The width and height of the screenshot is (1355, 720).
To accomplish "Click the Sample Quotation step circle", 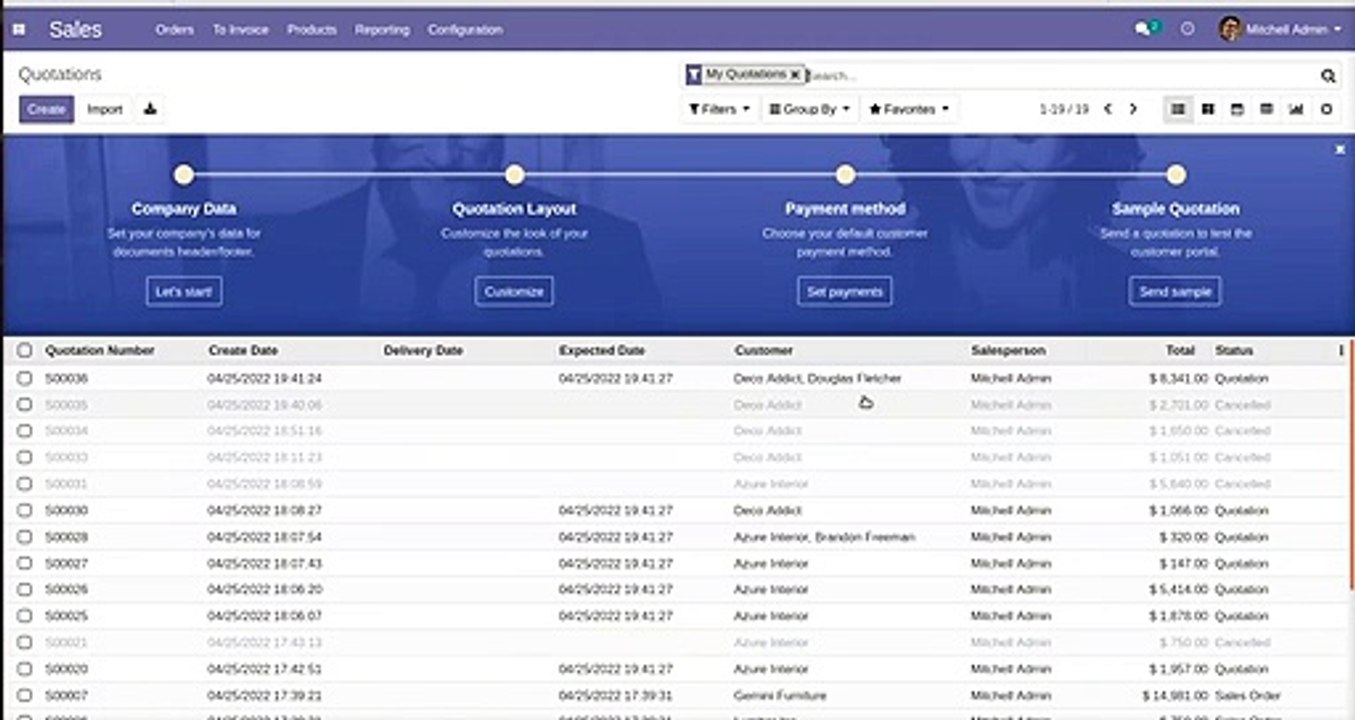I will (1176, 175).
